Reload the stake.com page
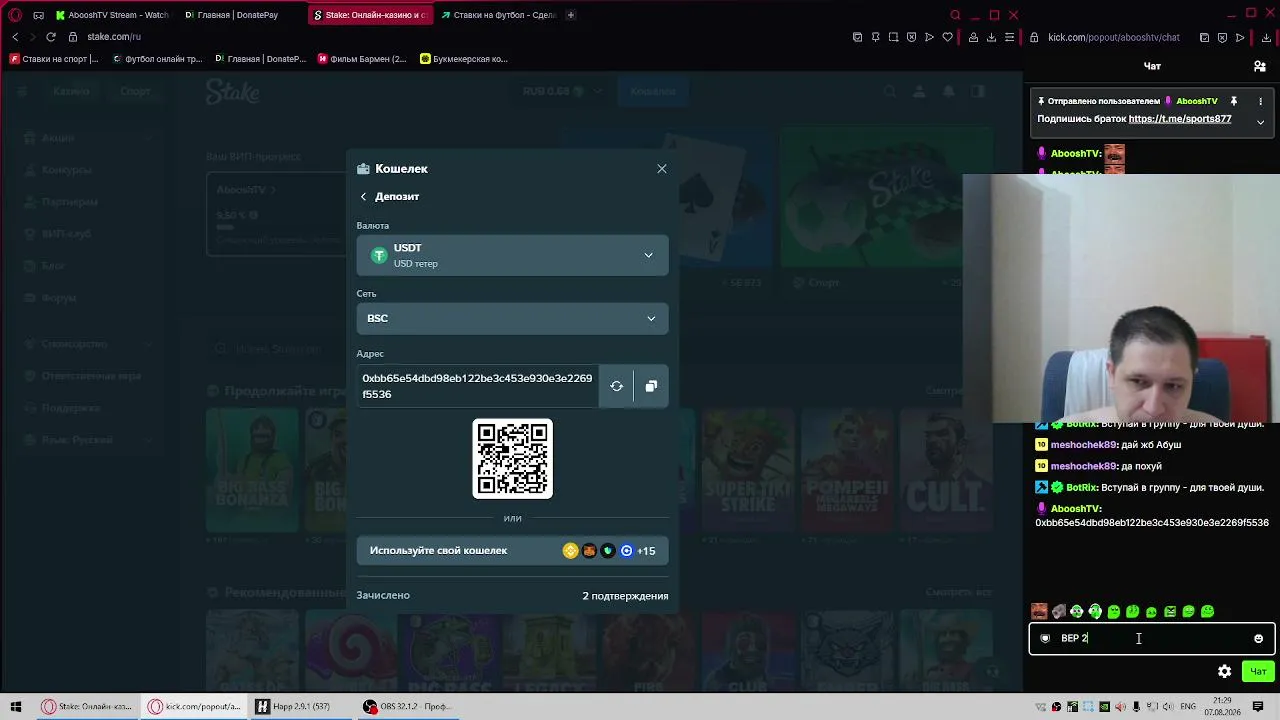 point(51,37)
